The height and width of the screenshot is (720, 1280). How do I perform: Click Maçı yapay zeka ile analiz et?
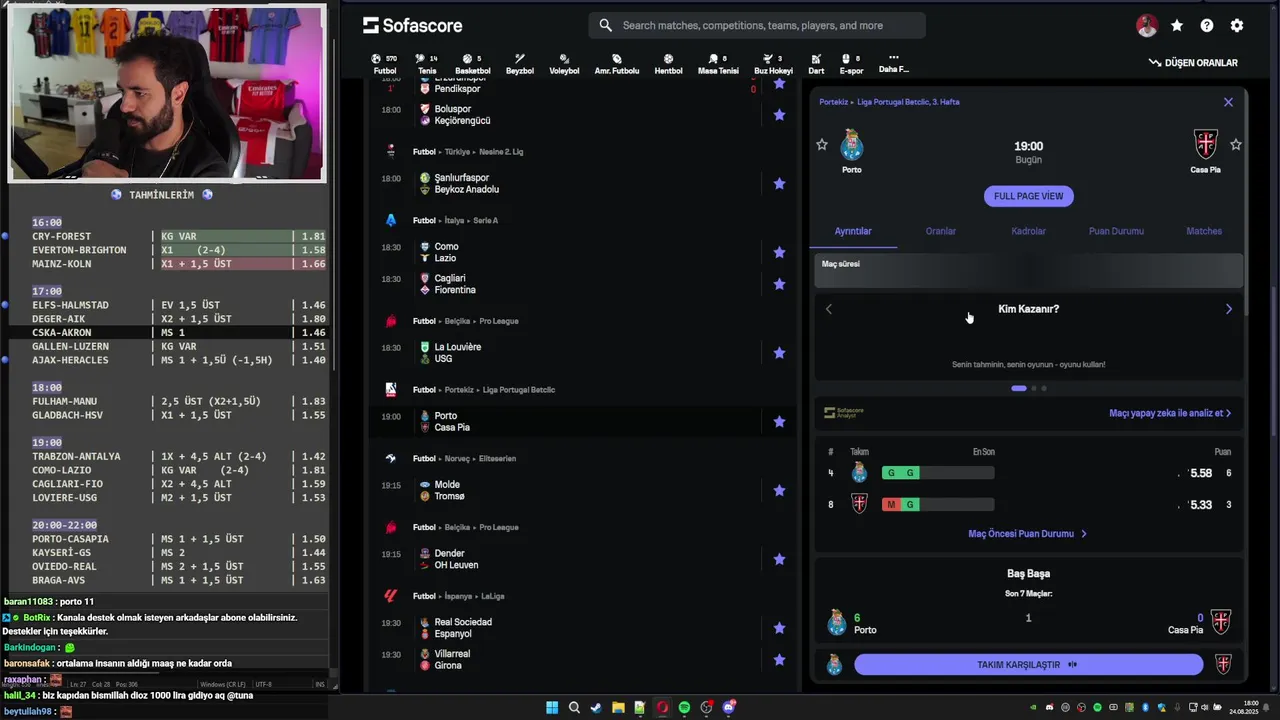click(x=1170, y=413)
